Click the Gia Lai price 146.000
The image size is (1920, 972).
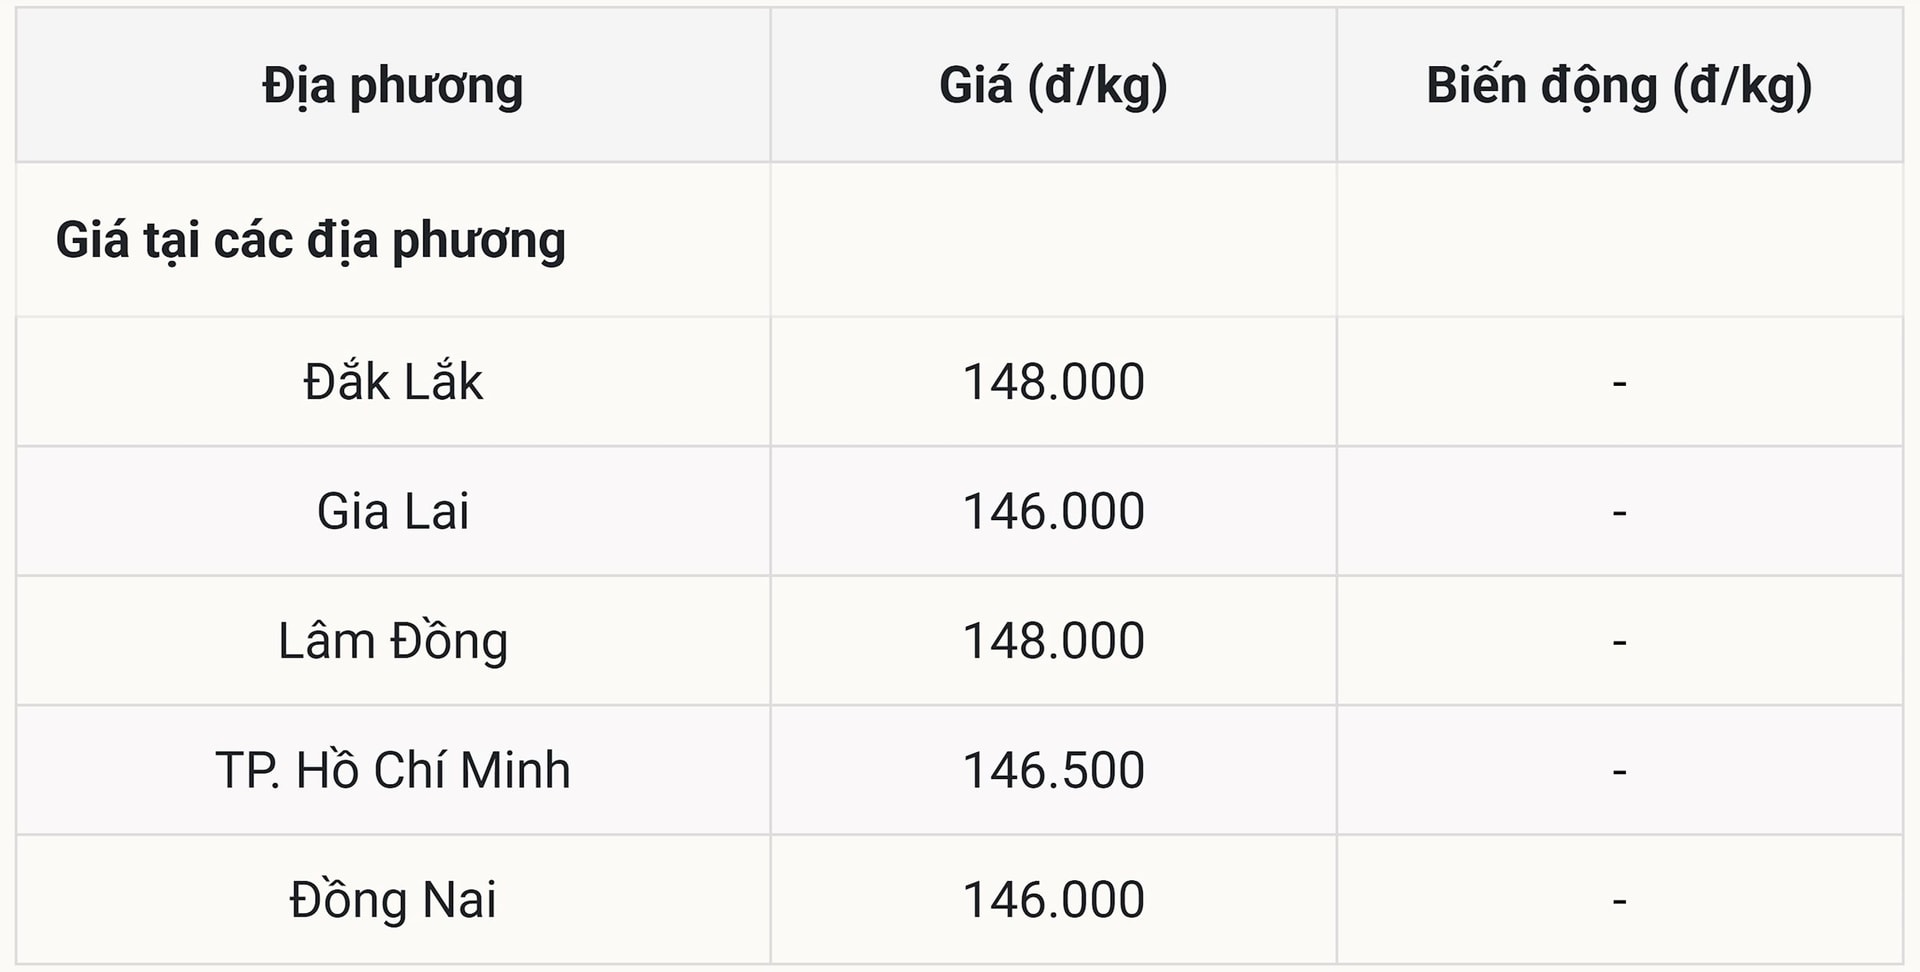[x=1053, y=511]
